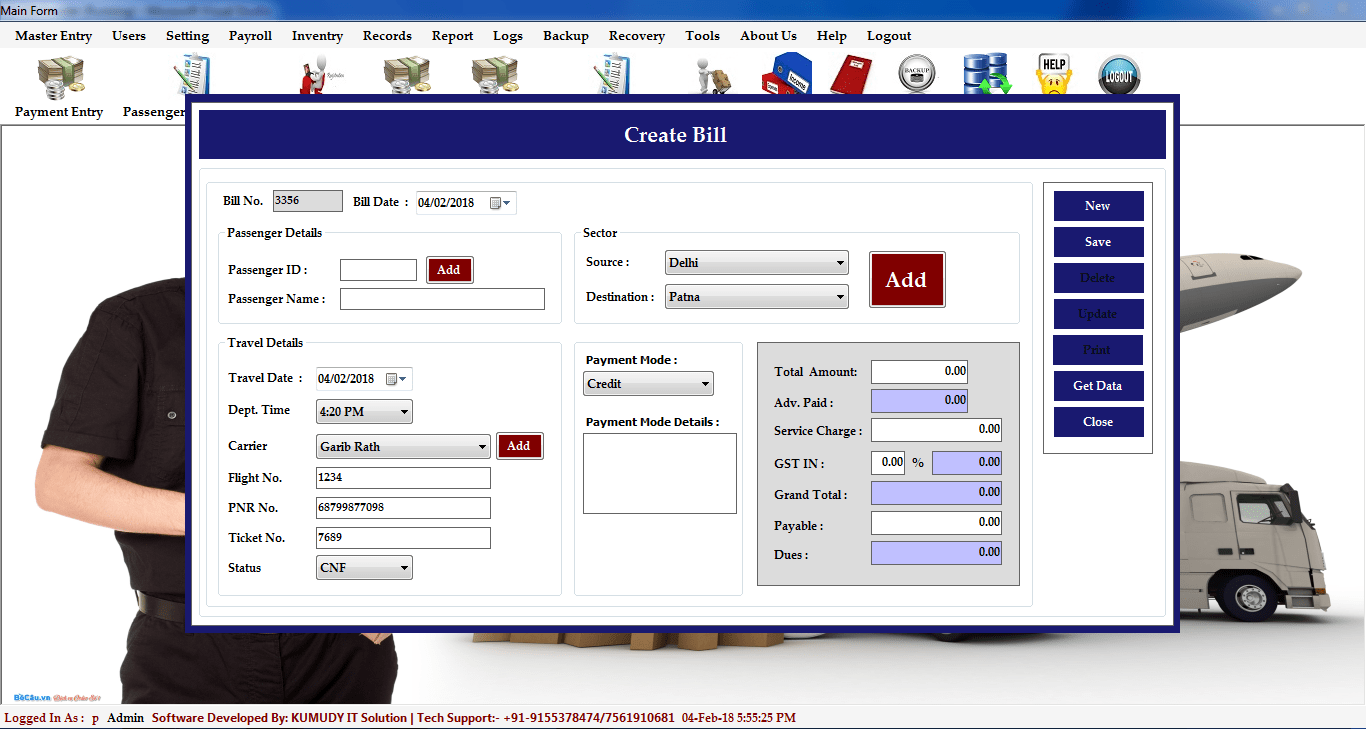Click the person-with-cargo delivery icon
This screenshot has width=1366, height=729.
coord(710,74)
